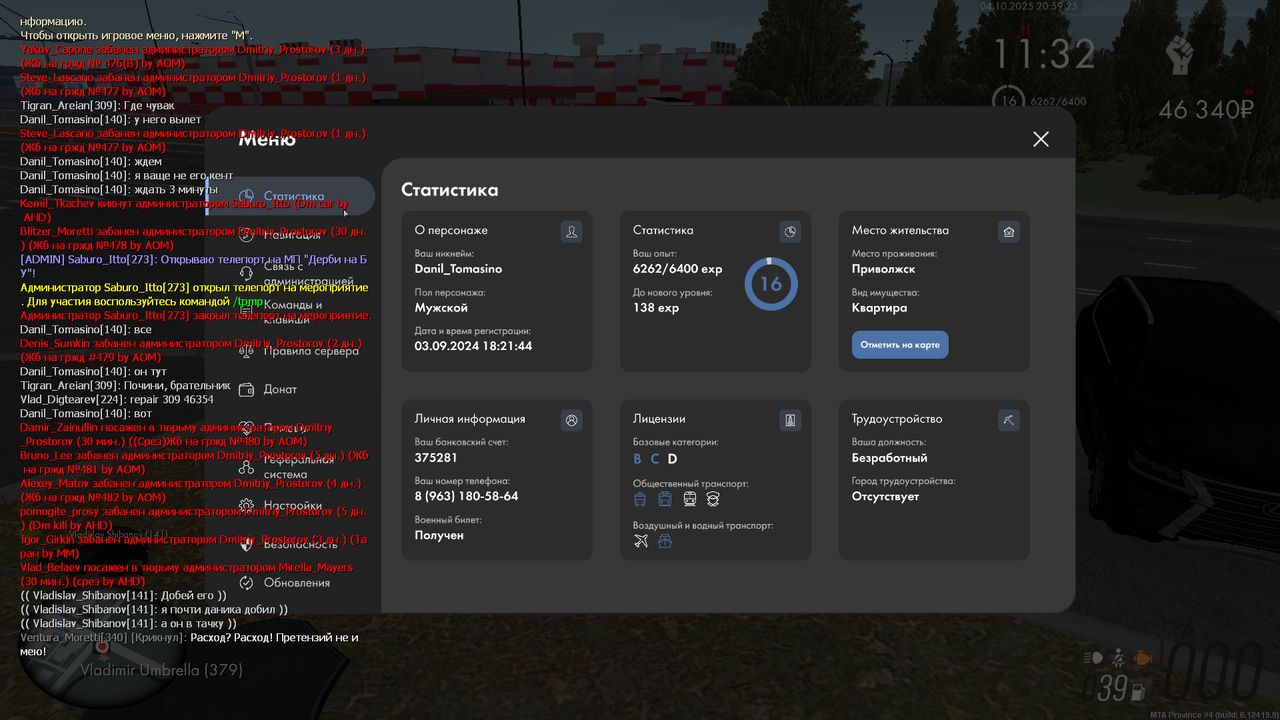Click the pie-chart icon on Статистика card

790,231
